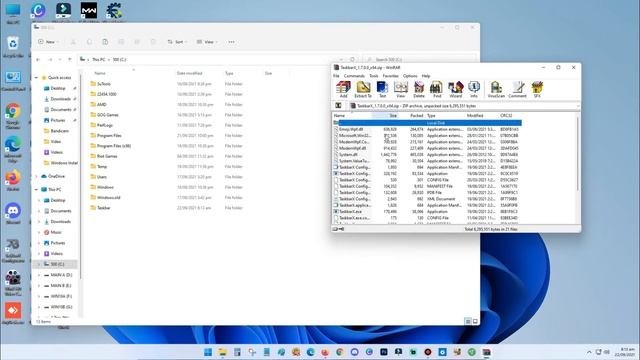The image size is (640, 360).
Task: Click the VirusScan icon in WinRAR
Action: (496, 89)
